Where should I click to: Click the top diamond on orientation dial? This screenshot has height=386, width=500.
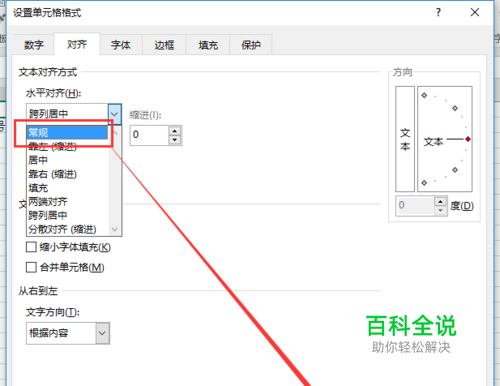pyautogui.click(x=424, y=95)
